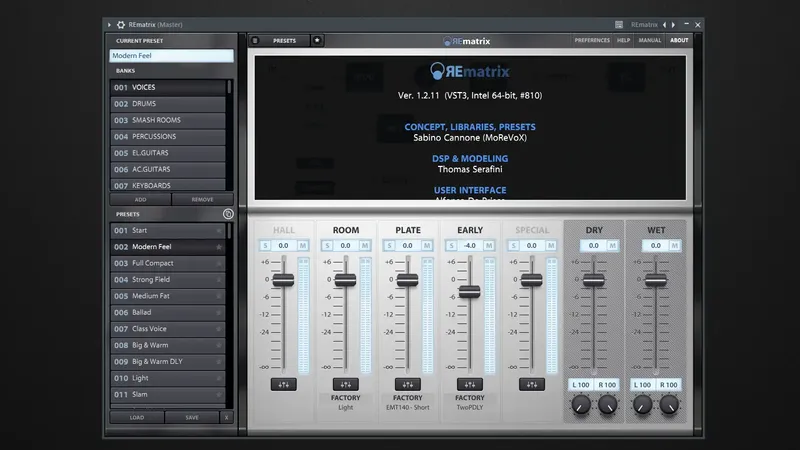
Task: Open ROOM impulse selector FACTORY Light
Action: (x=345, y=403)
